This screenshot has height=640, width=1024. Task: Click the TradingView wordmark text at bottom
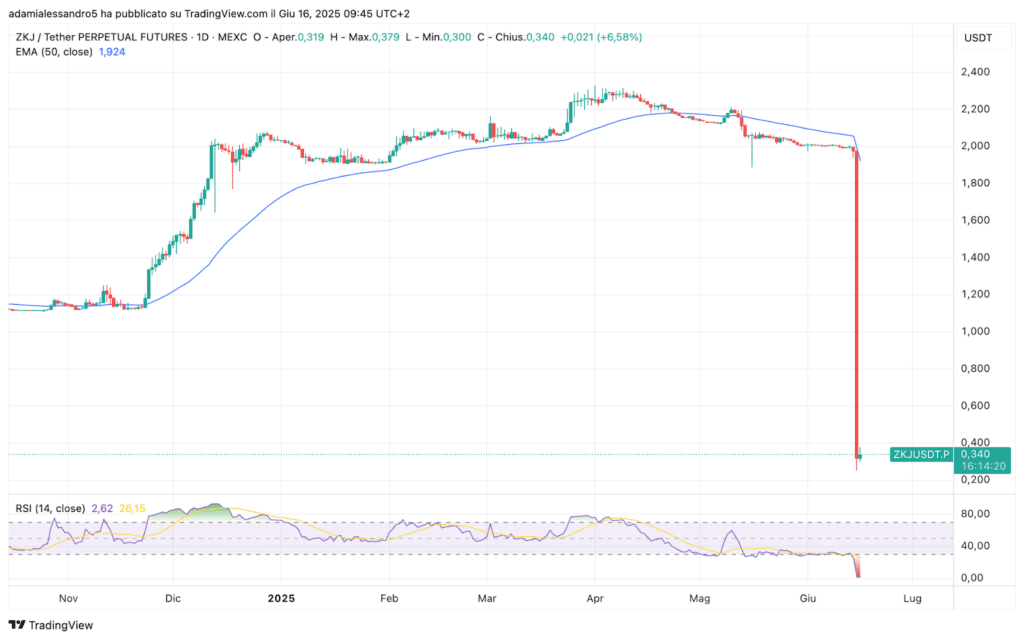tap(61, 626)
